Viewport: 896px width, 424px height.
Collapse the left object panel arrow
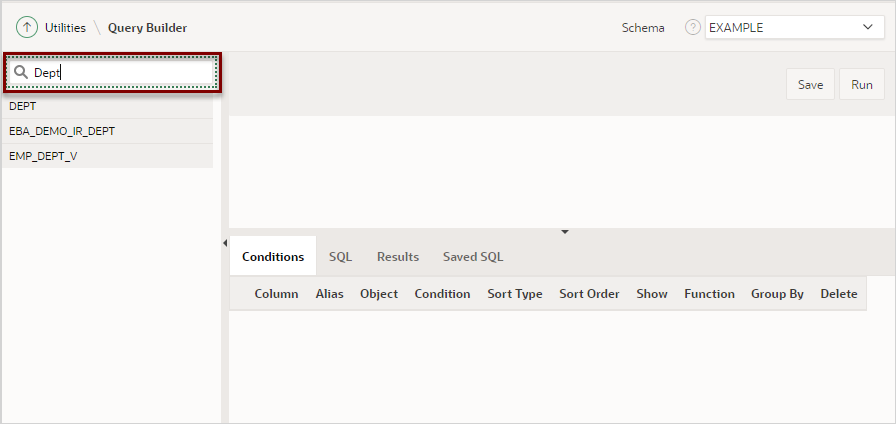[x=225, y=243]
